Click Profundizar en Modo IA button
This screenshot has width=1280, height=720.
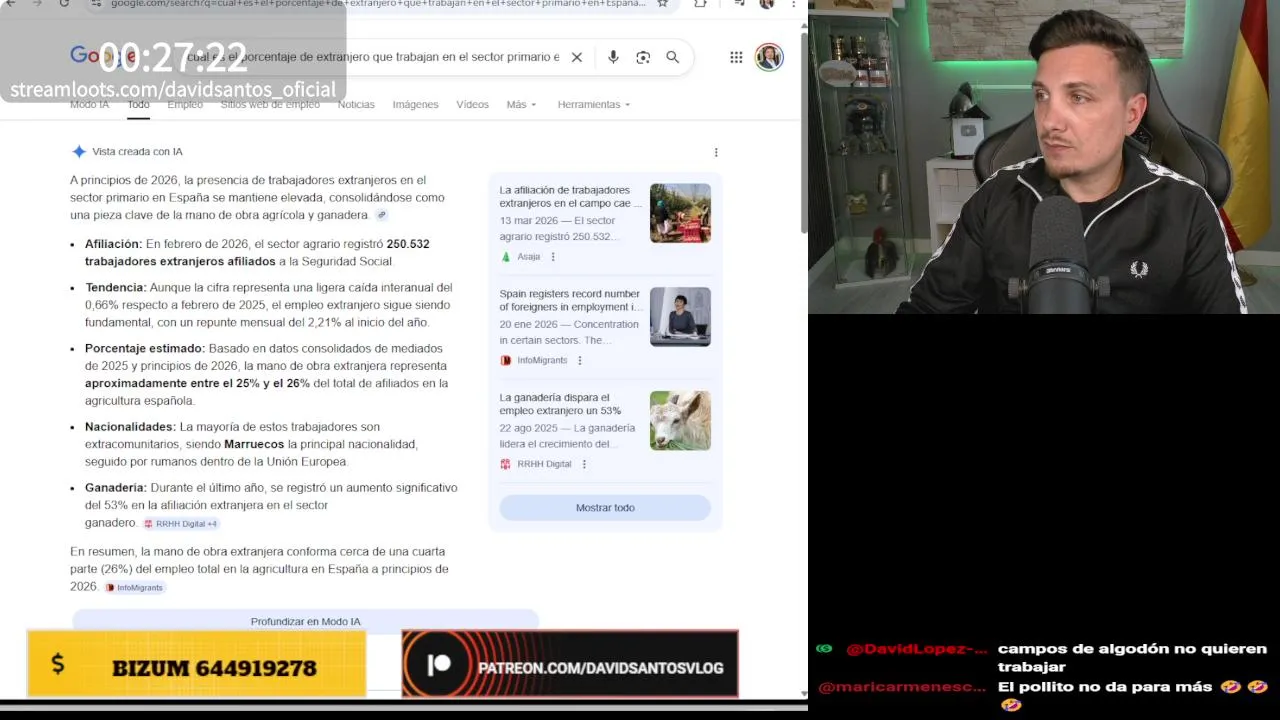tap(305, 621)
